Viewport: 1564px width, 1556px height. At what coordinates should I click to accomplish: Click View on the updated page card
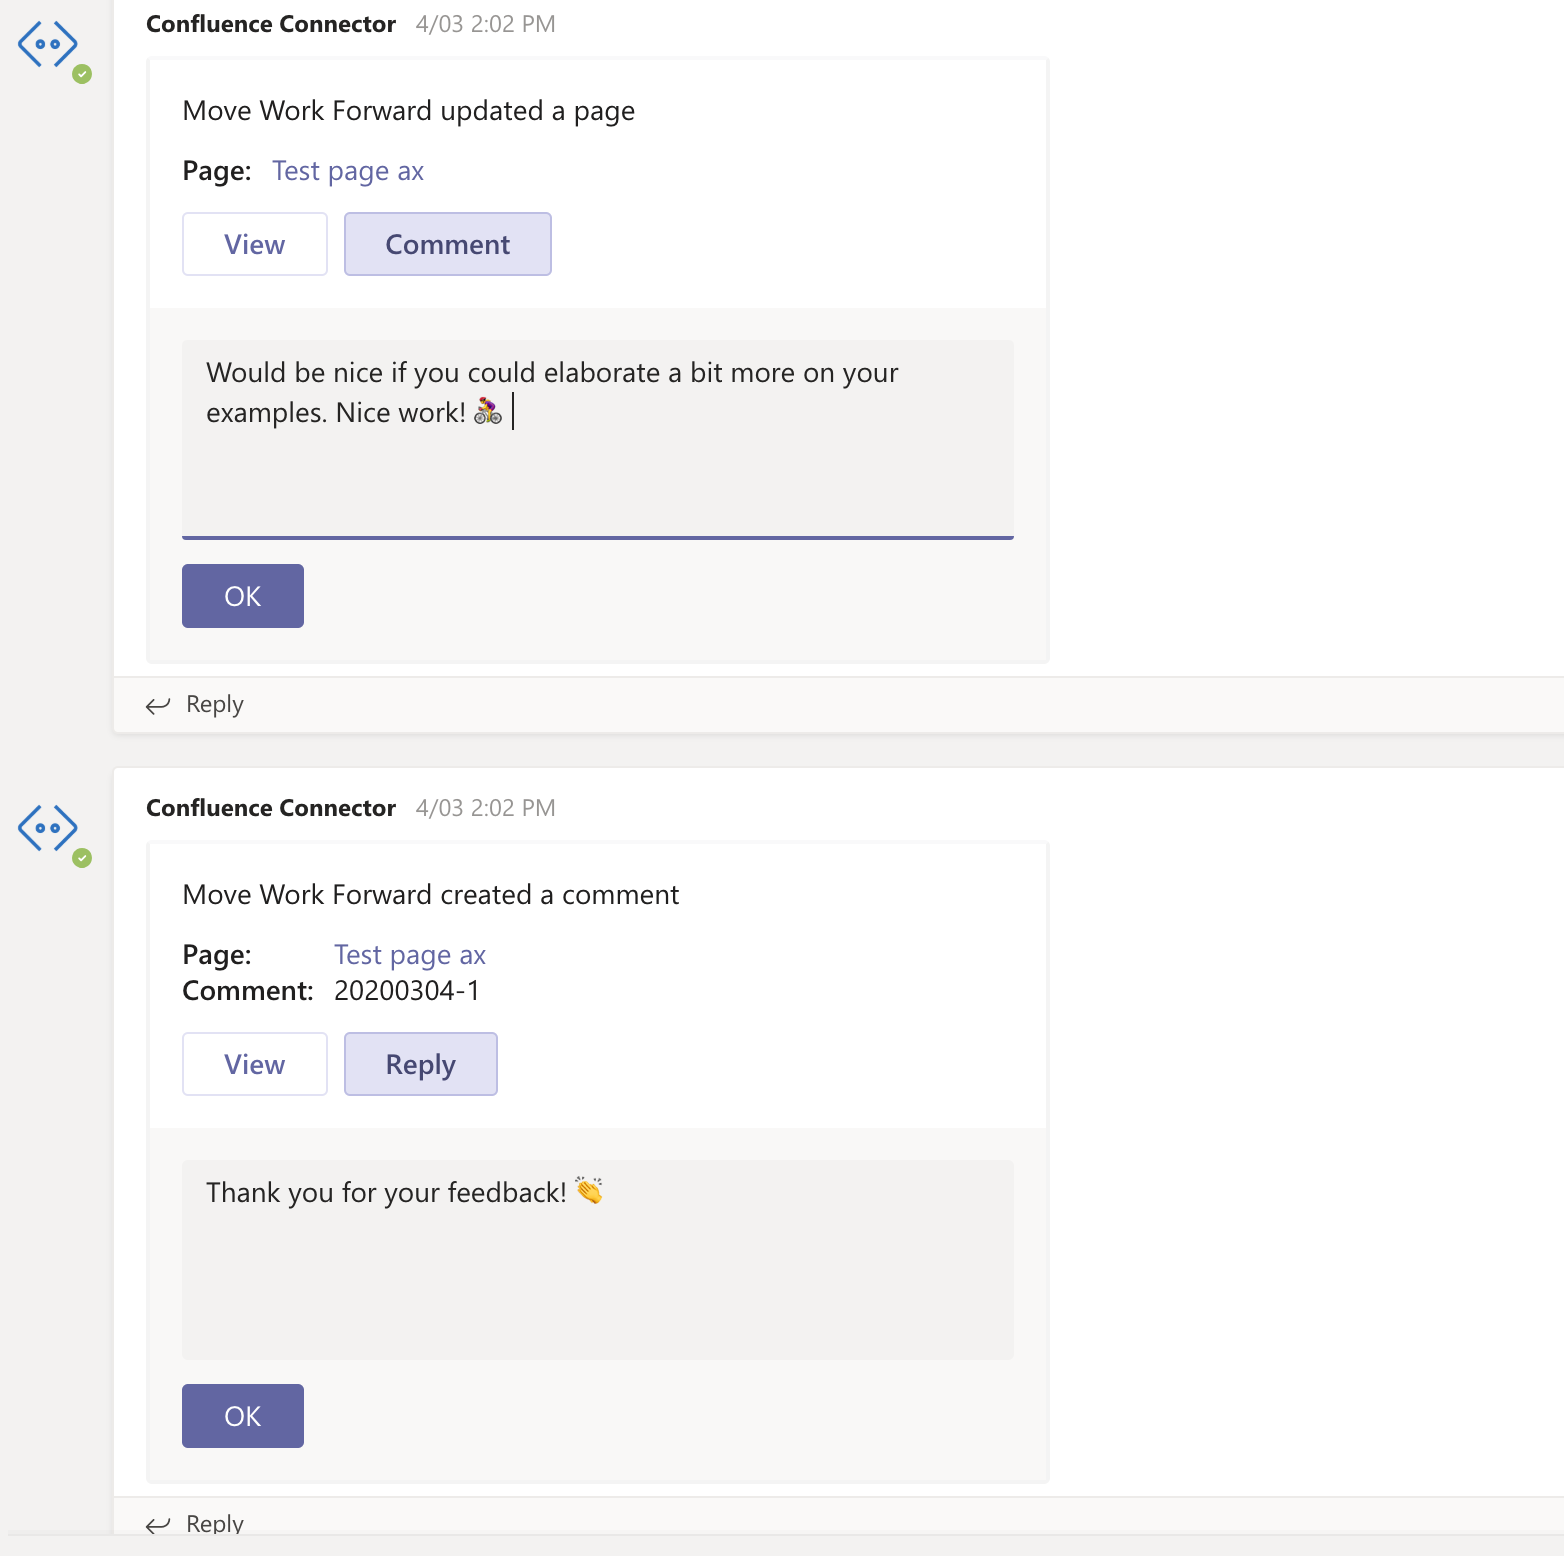(x=254, y=244)
